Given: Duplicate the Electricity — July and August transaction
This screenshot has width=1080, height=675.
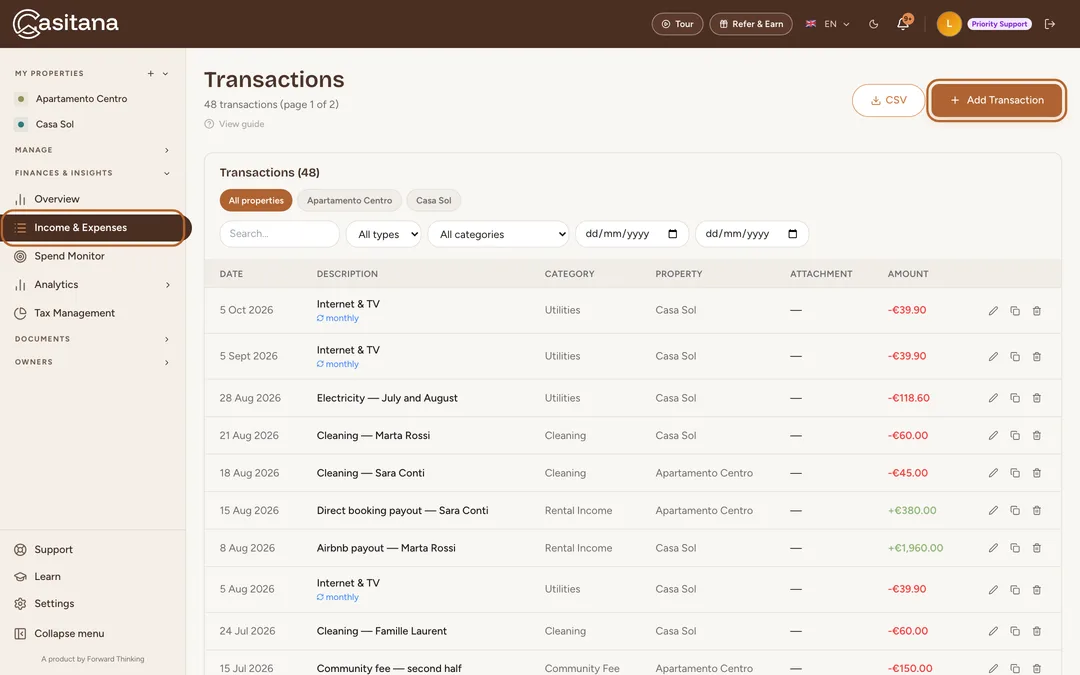Looking at the screenshot, I should [x=1015, y=398].
